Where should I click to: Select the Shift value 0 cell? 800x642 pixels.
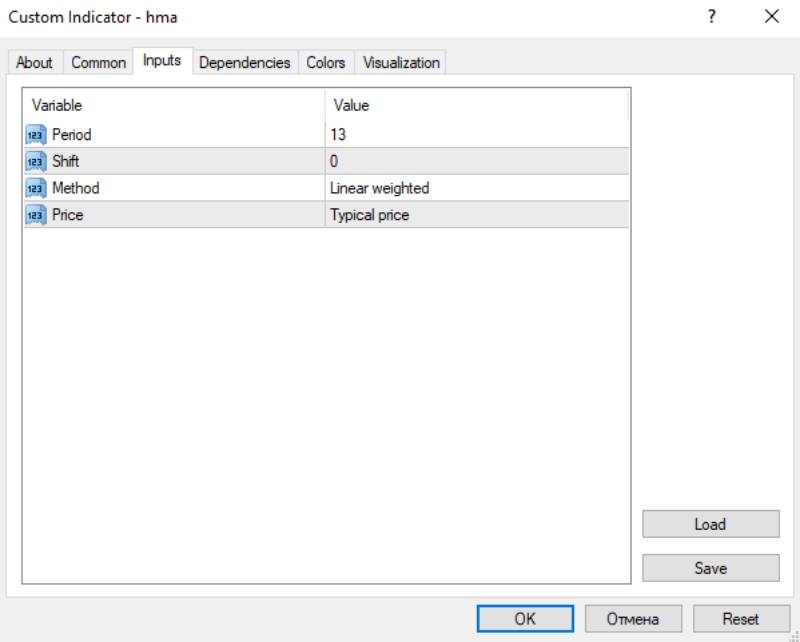[x=476, y=161]
